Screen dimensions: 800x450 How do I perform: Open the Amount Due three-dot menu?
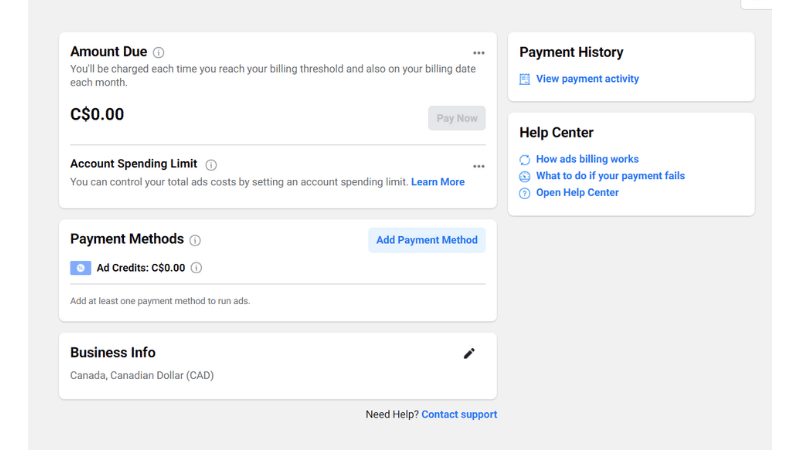pyautogui.click(x=479, y=53)
